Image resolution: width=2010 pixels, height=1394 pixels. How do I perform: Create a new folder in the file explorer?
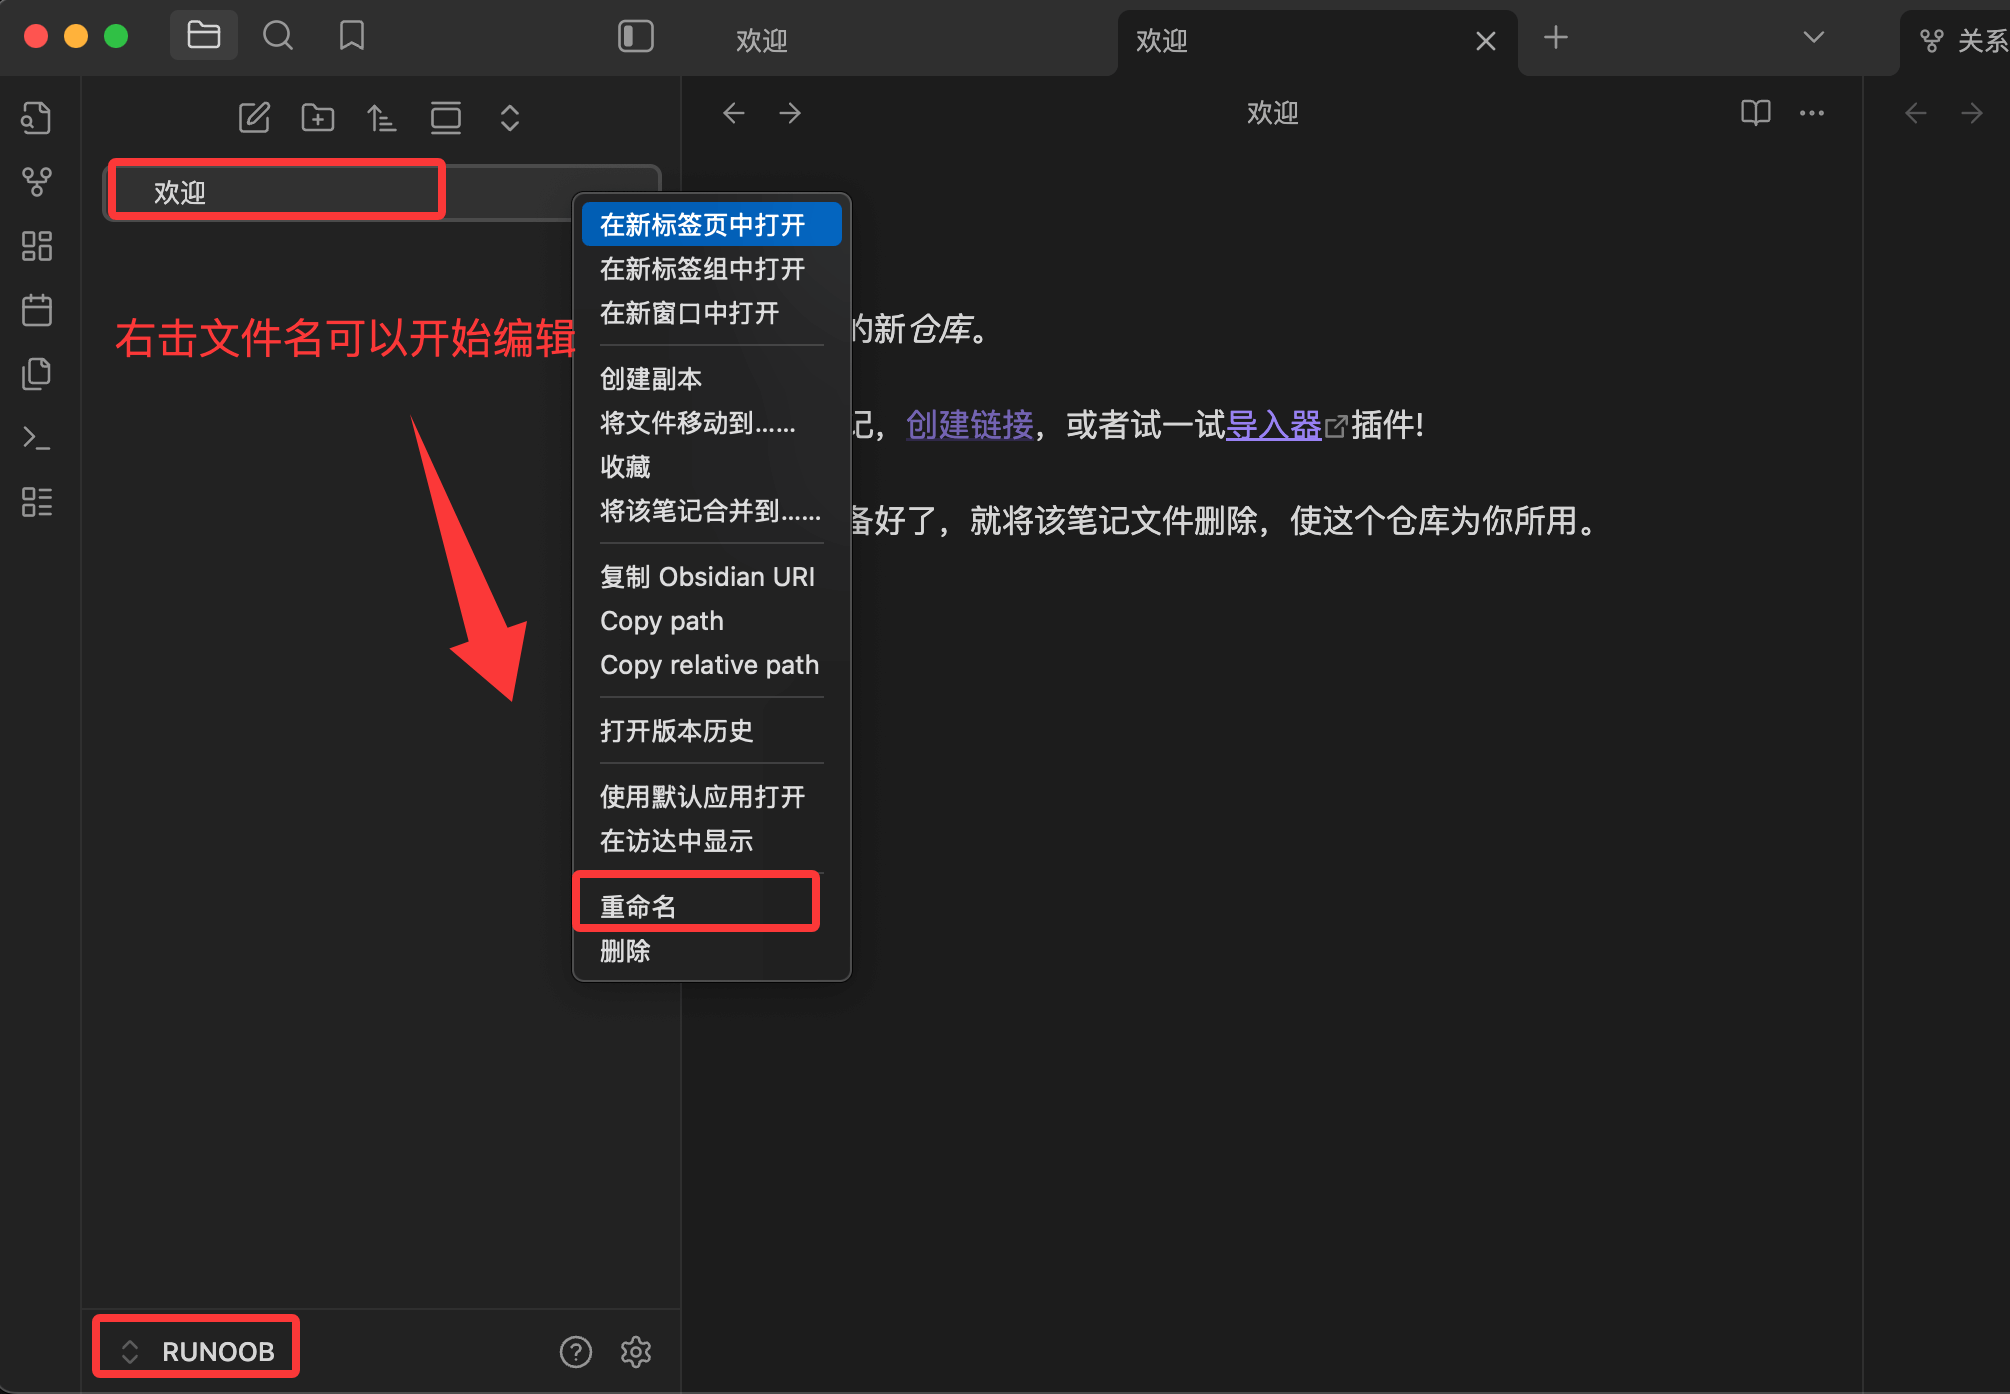pos(317,117)
